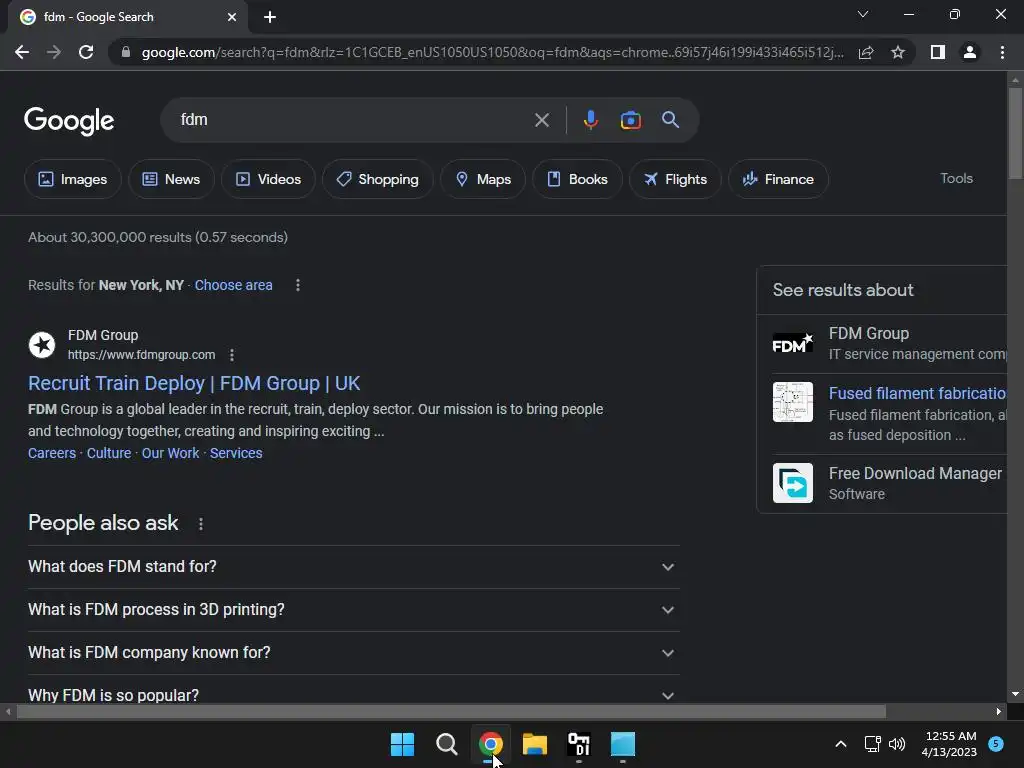Expand What does FDM stand for

(x=353, y=567)
